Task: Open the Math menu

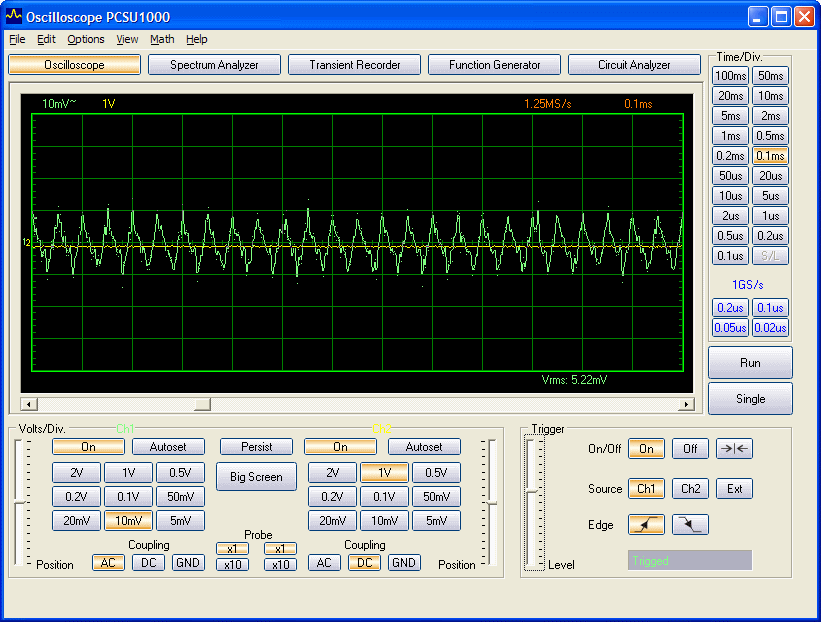Action: point(162,39)
